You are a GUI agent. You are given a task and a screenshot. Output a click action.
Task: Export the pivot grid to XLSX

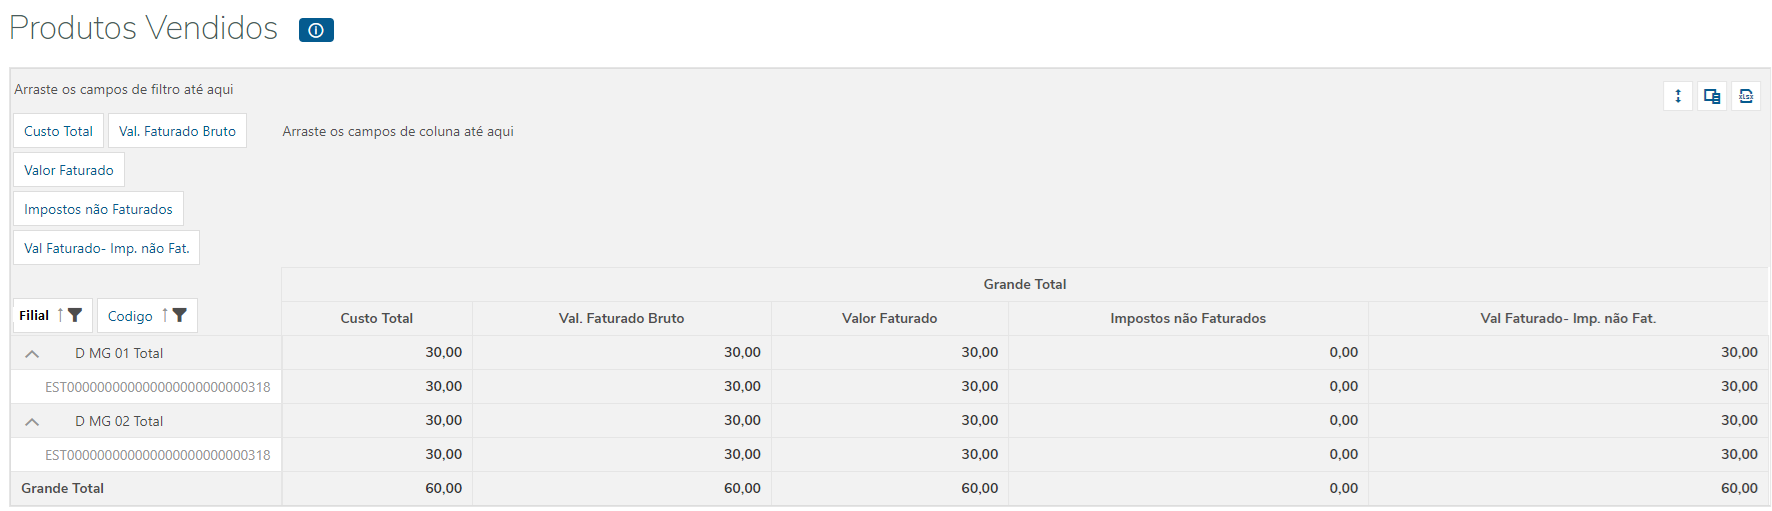tap(1746, 96)
